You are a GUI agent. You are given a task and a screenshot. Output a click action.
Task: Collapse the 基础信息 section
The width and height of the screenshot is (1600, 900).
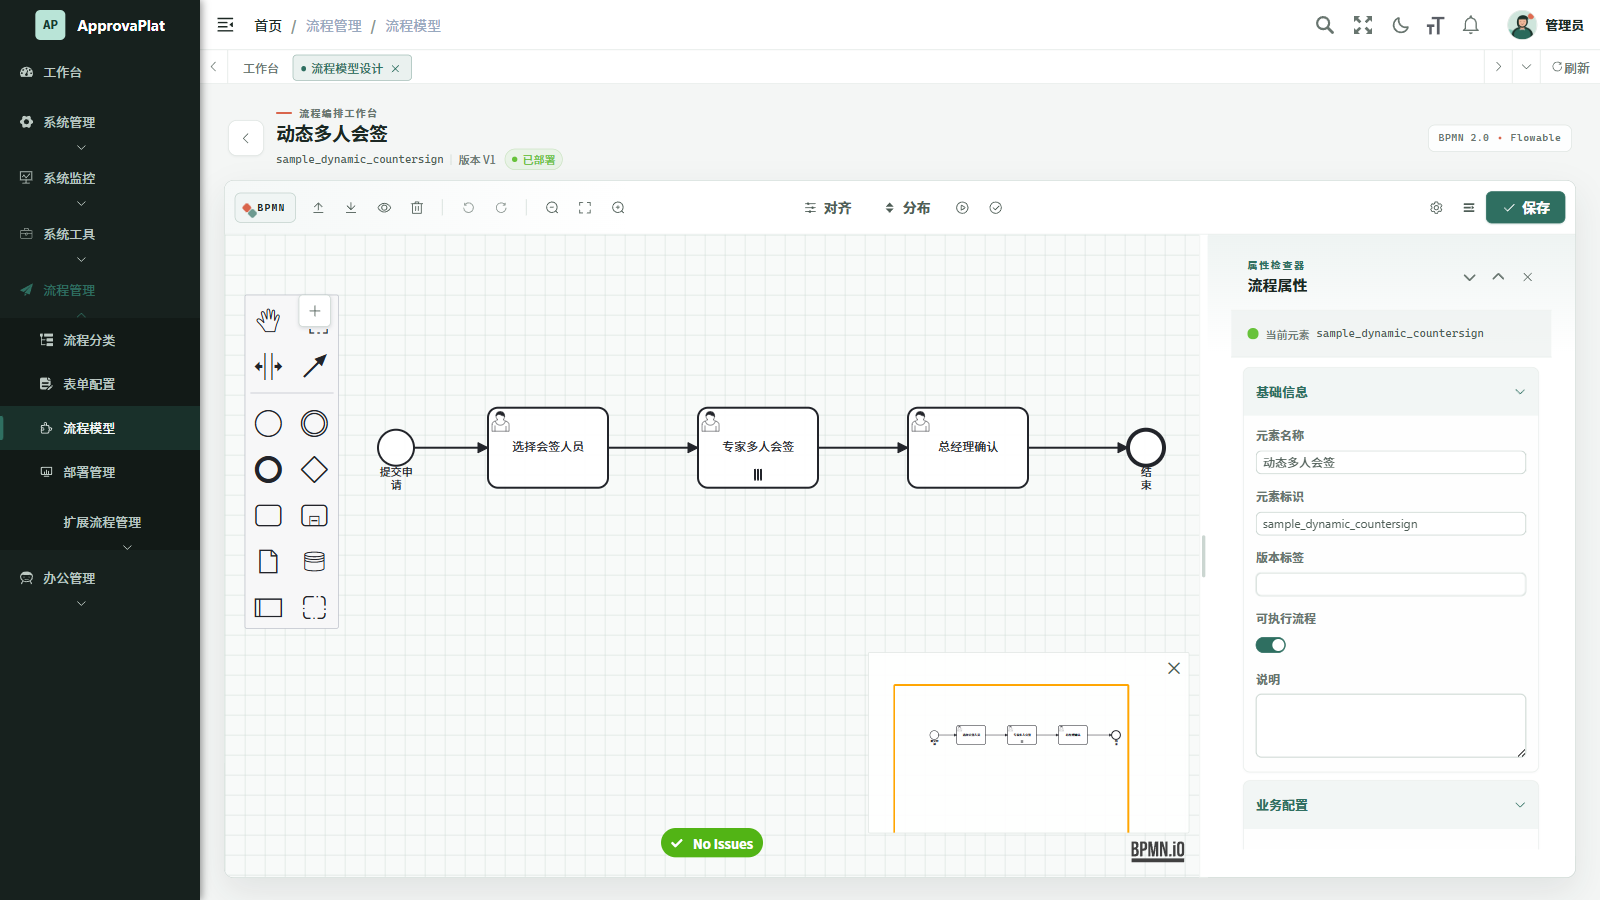1391,392
